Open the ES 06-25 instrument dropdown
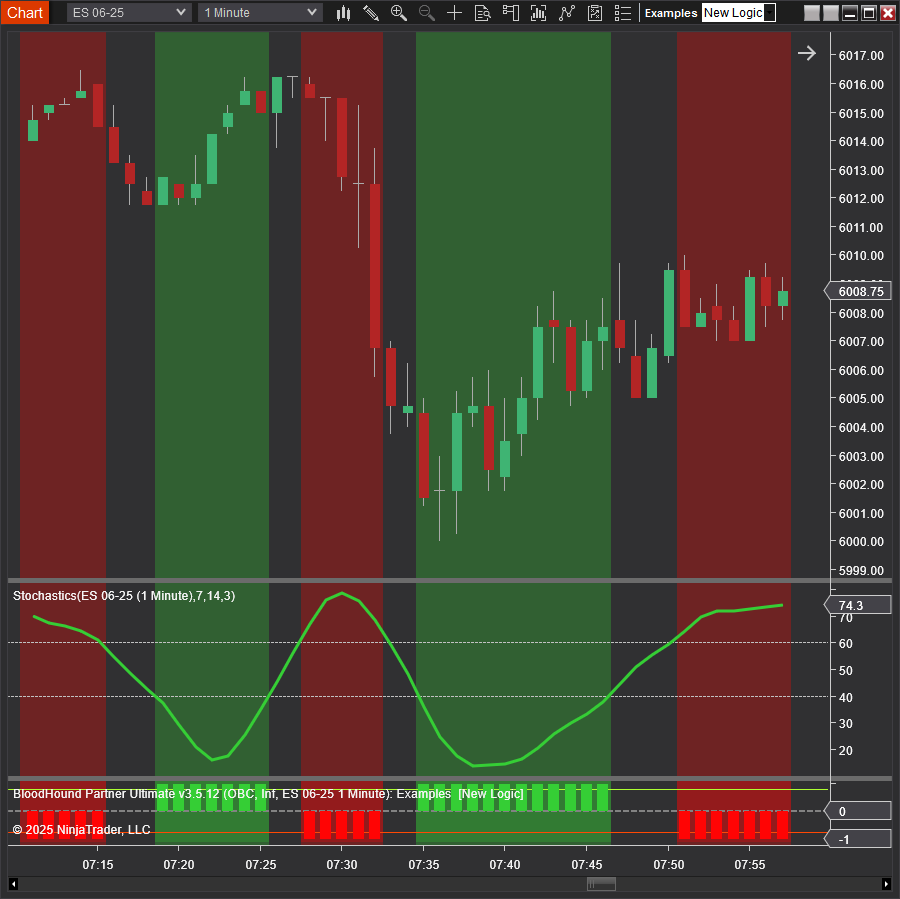Viewport: 900px width, 899px height. click(129, 12)
